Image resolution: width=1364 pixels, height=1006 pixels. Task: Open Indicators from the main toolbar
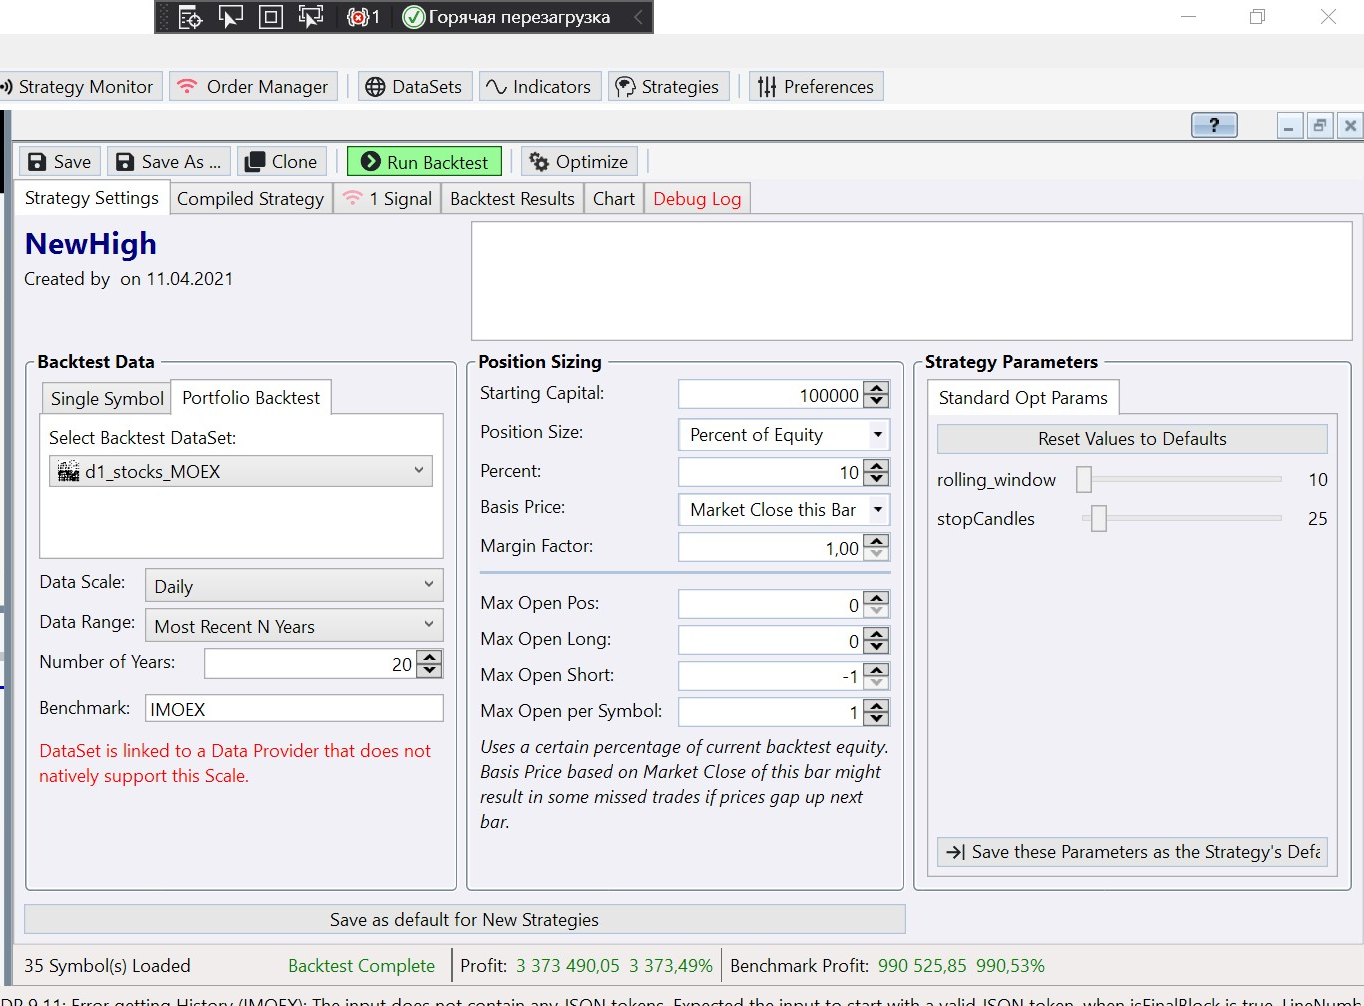pos(540,87)
